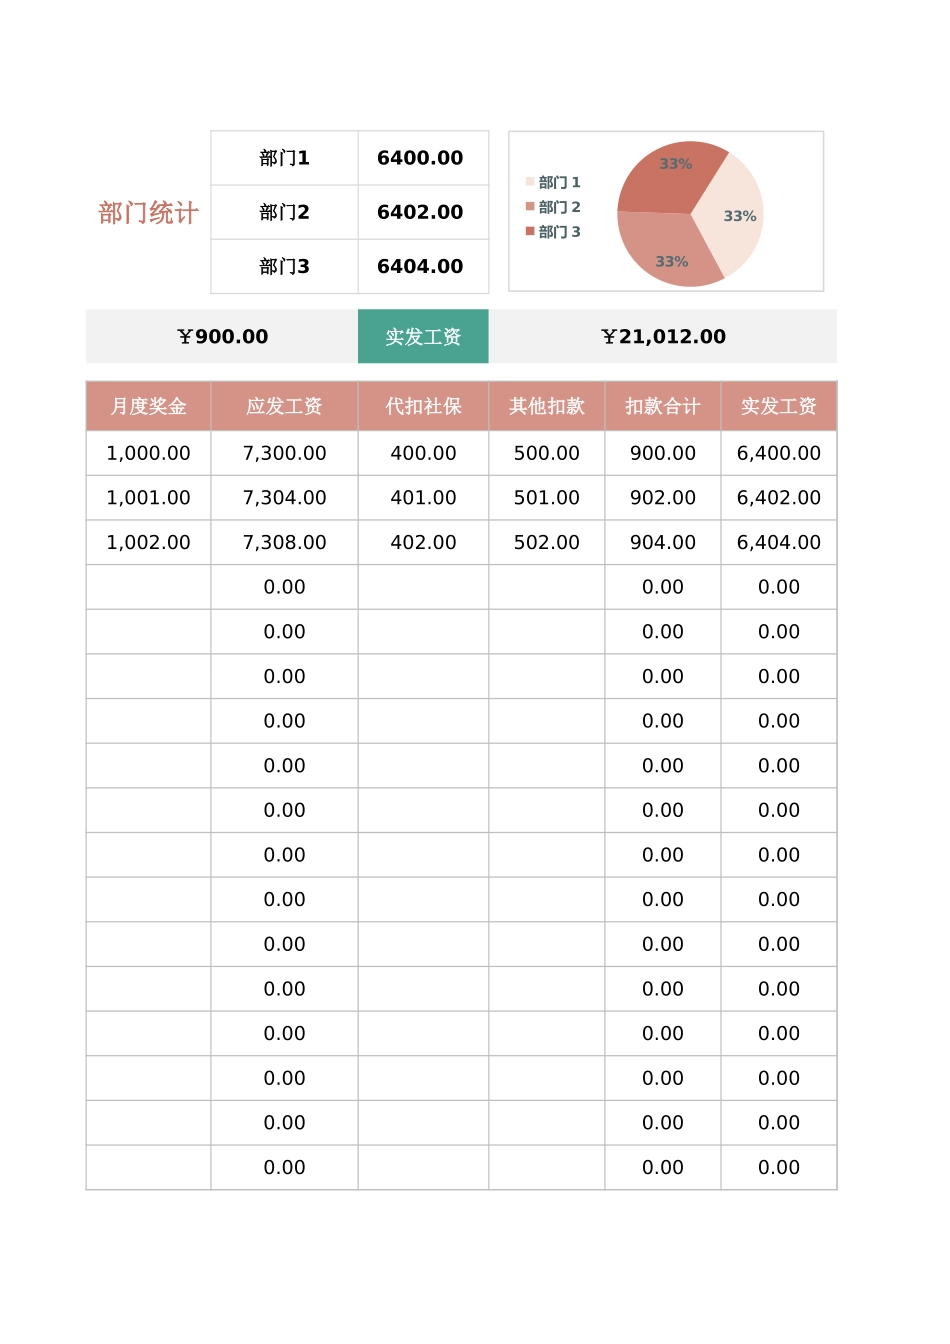
Task: Click the 部门 2 legend color swatch
Action: (530, 207)
